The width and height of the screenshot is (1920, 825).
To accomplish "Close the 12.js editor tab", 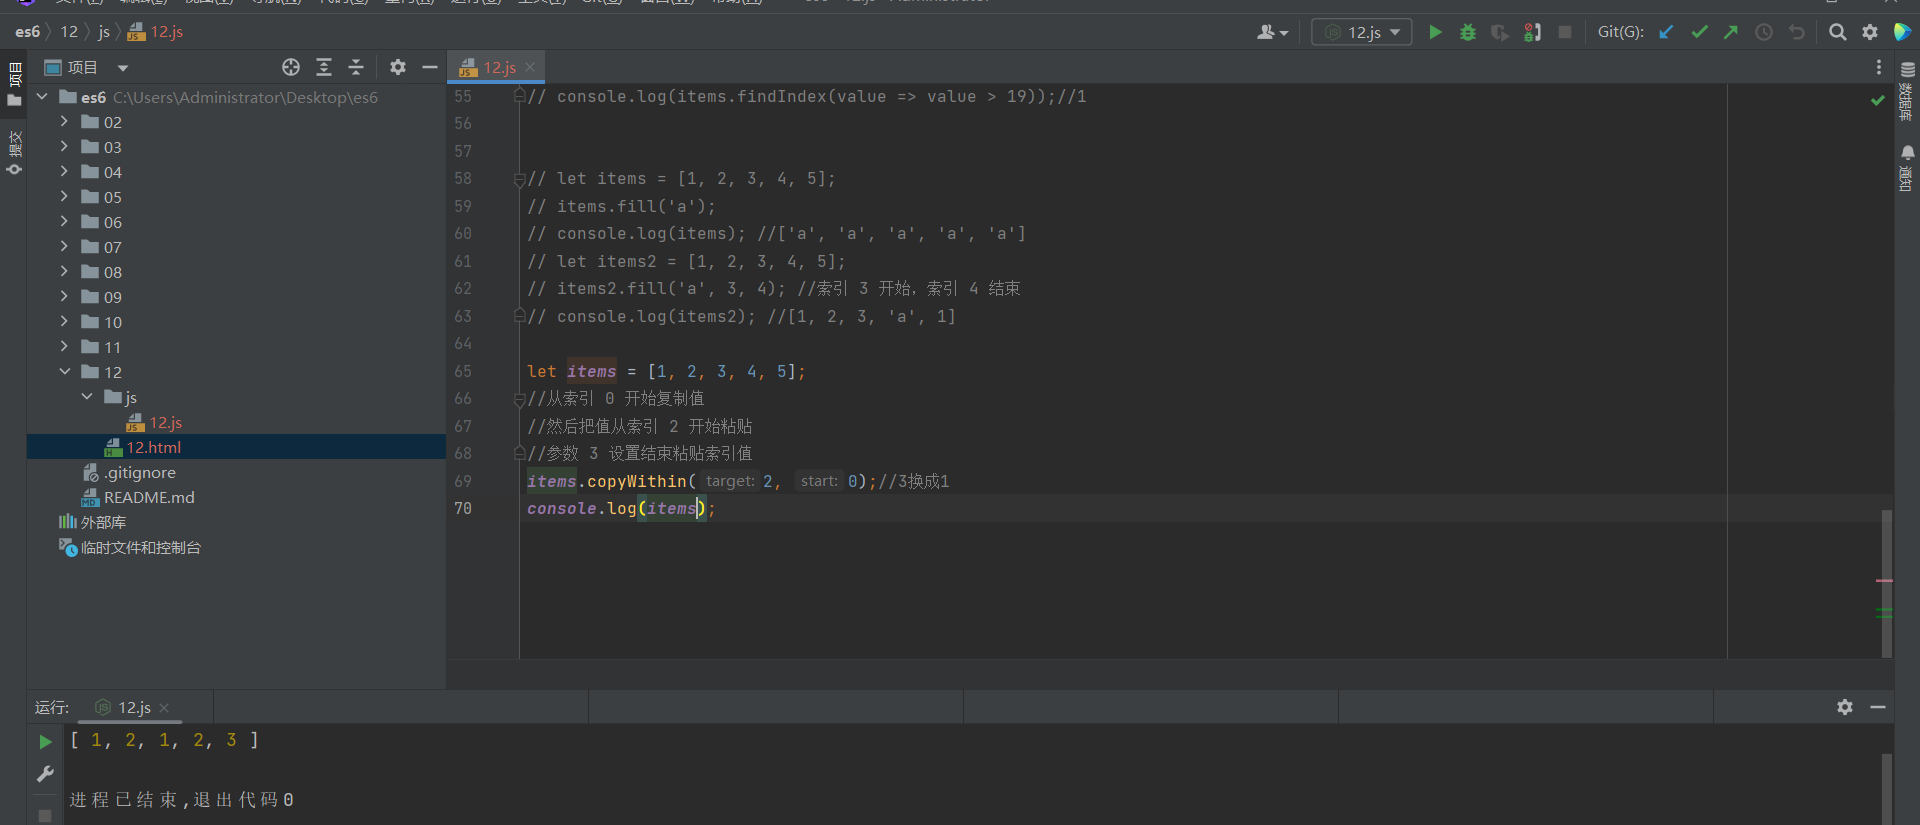I will 530,67.
